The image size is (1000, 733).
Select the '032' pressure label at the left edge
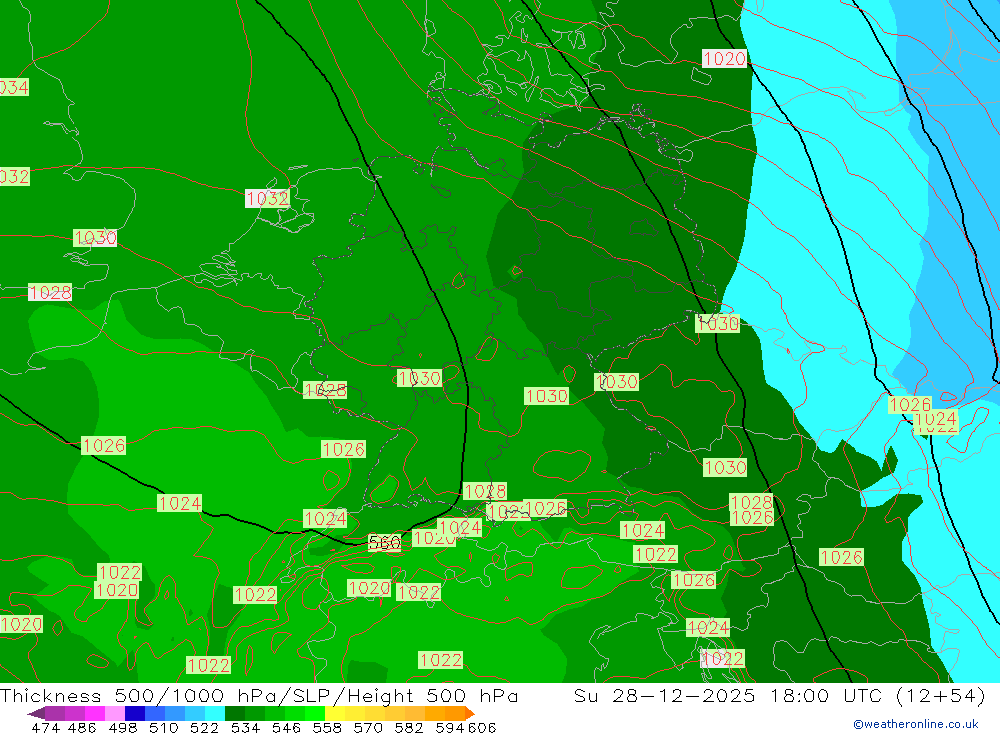pos(15,176)
